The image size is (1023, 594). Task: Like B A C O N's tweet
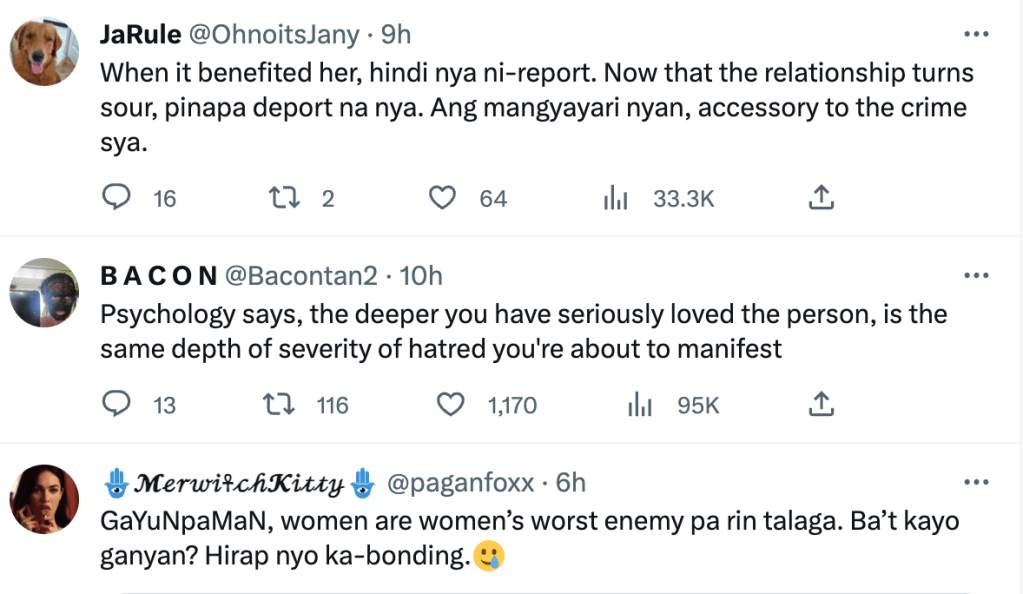click(453, 404)
